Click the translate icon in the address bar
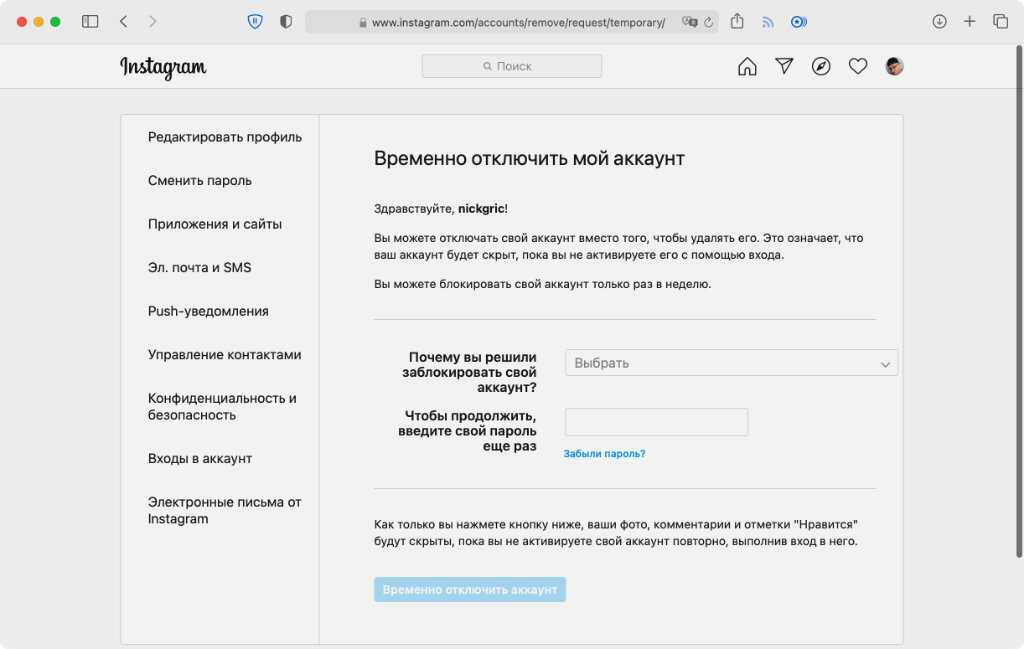This screenshot has width=1024, height=649. pos(689,22)
